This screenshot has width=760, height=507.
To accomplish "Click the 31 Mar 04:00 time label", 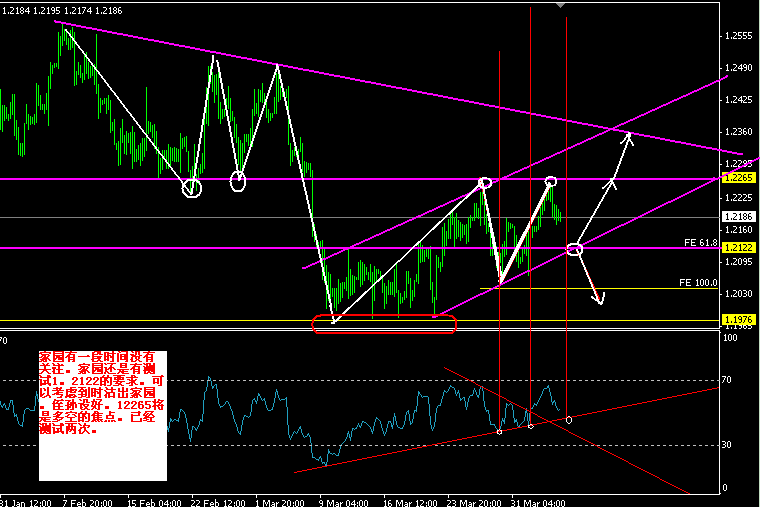I will point(538,503).
